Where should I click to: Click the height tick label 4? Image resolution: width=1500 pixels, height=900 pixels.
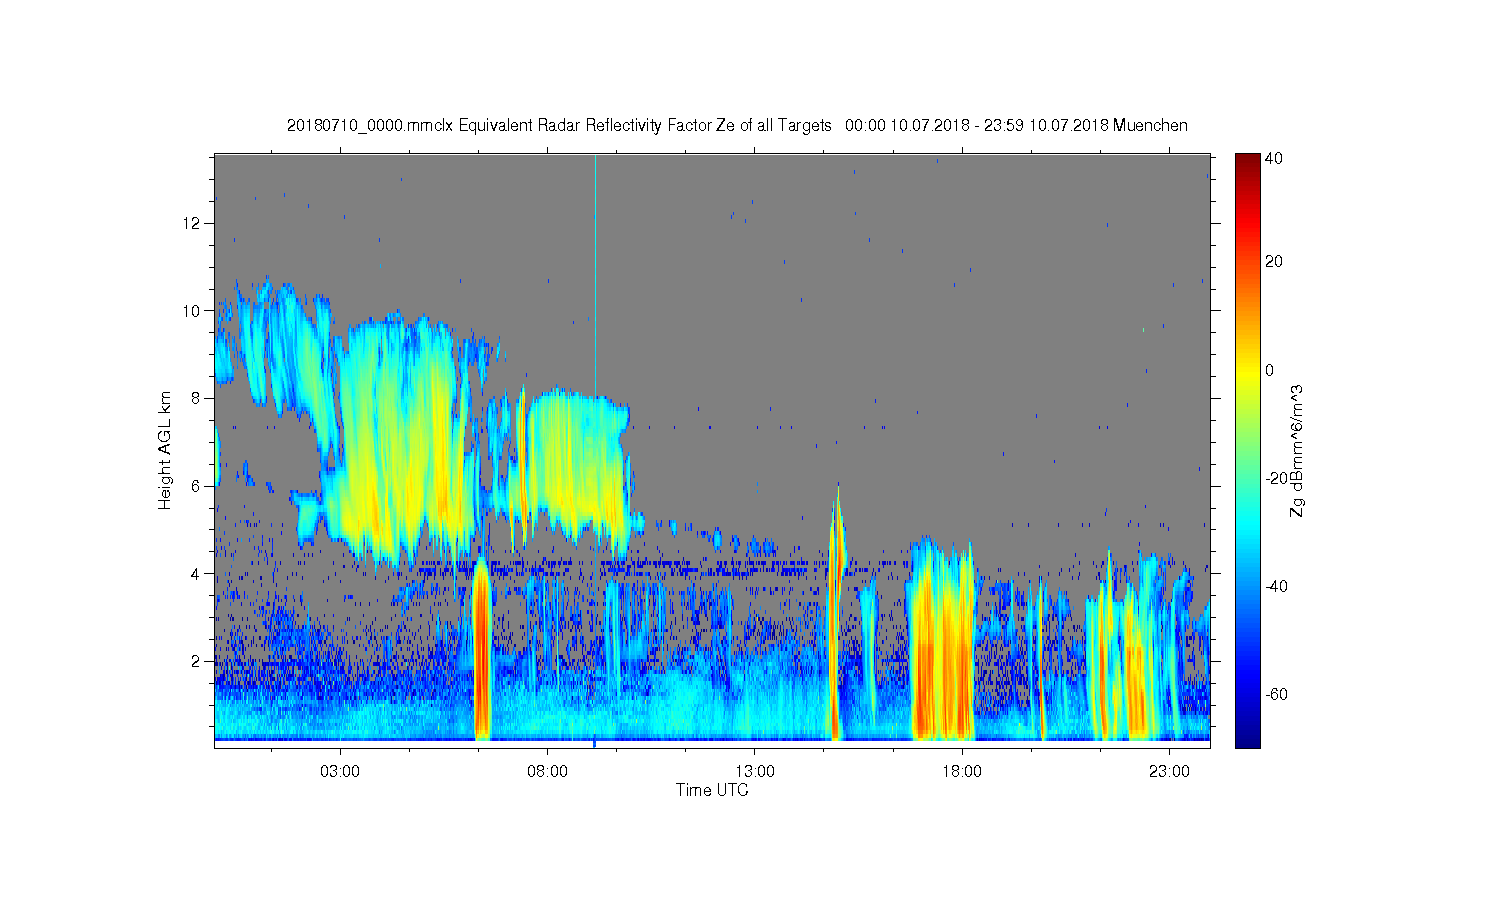(x=196, y=574)
